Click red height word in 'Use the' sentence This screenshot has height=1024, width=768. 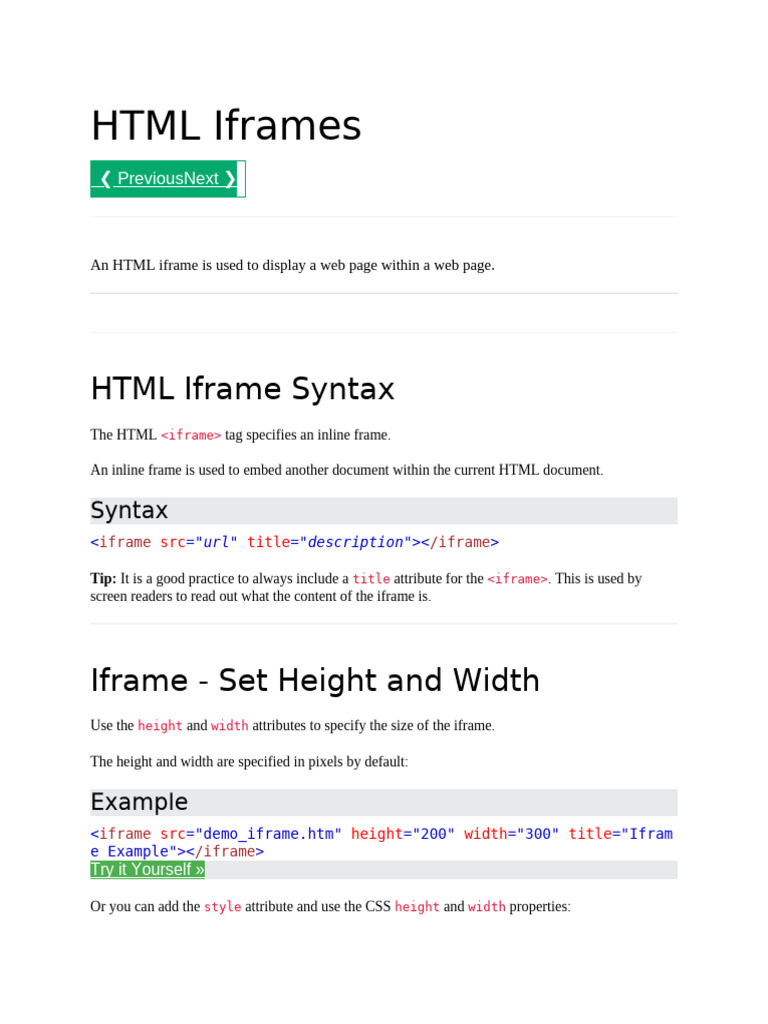click(x=160, y=726)
